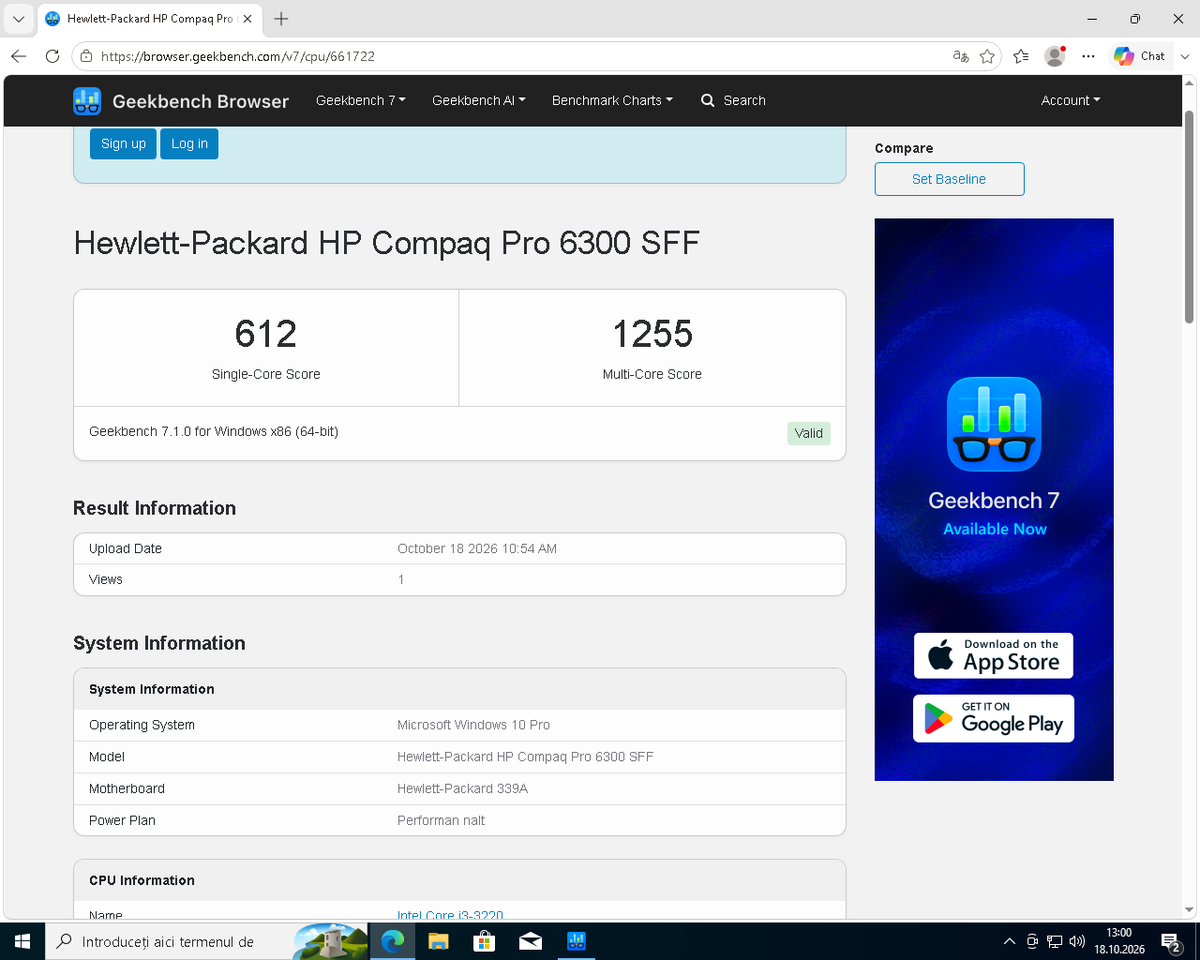Click Get it on Google Play badge
Image resolution: width=1200 pixels, height=960 pixels.
(x=993, y=719)
